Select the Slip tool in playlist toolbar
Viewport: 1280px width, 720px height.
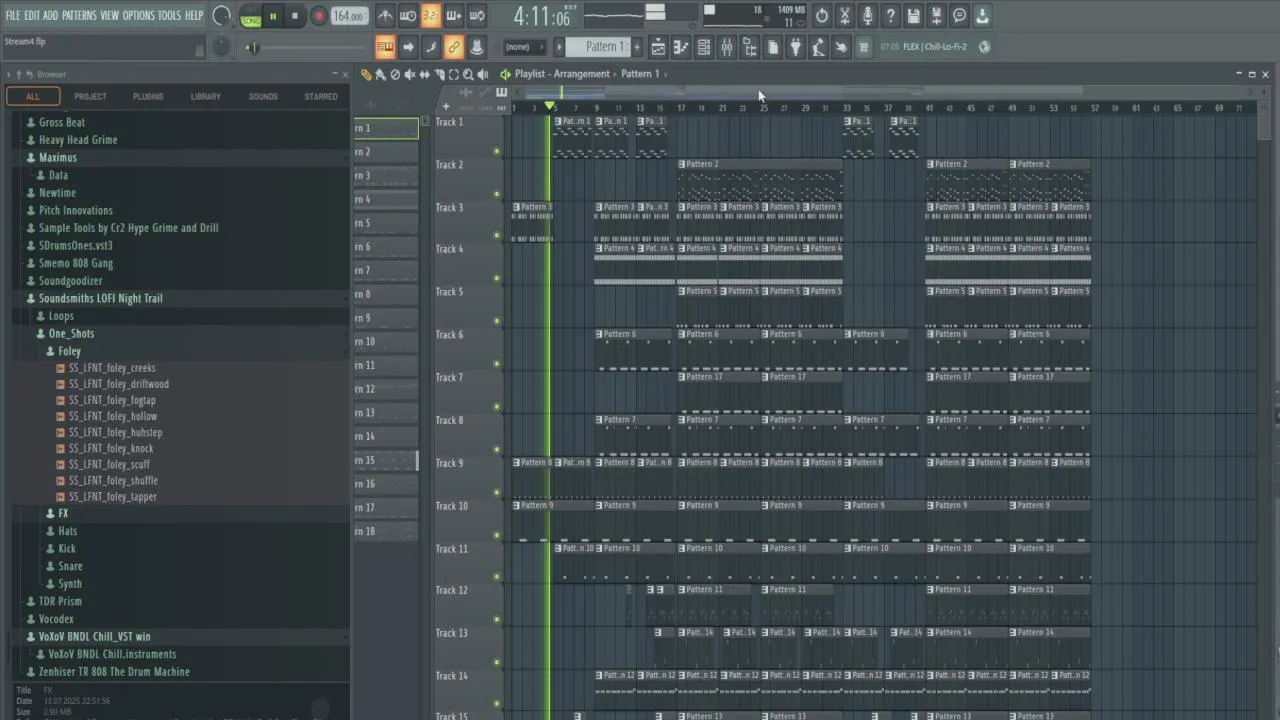click(x=424, y=74)
